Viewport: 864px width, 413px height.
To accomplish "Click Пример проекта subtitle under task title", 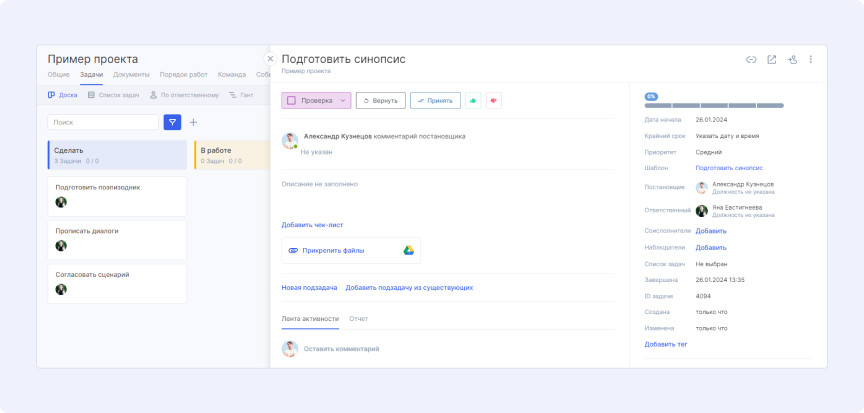I will coord(306,71).
